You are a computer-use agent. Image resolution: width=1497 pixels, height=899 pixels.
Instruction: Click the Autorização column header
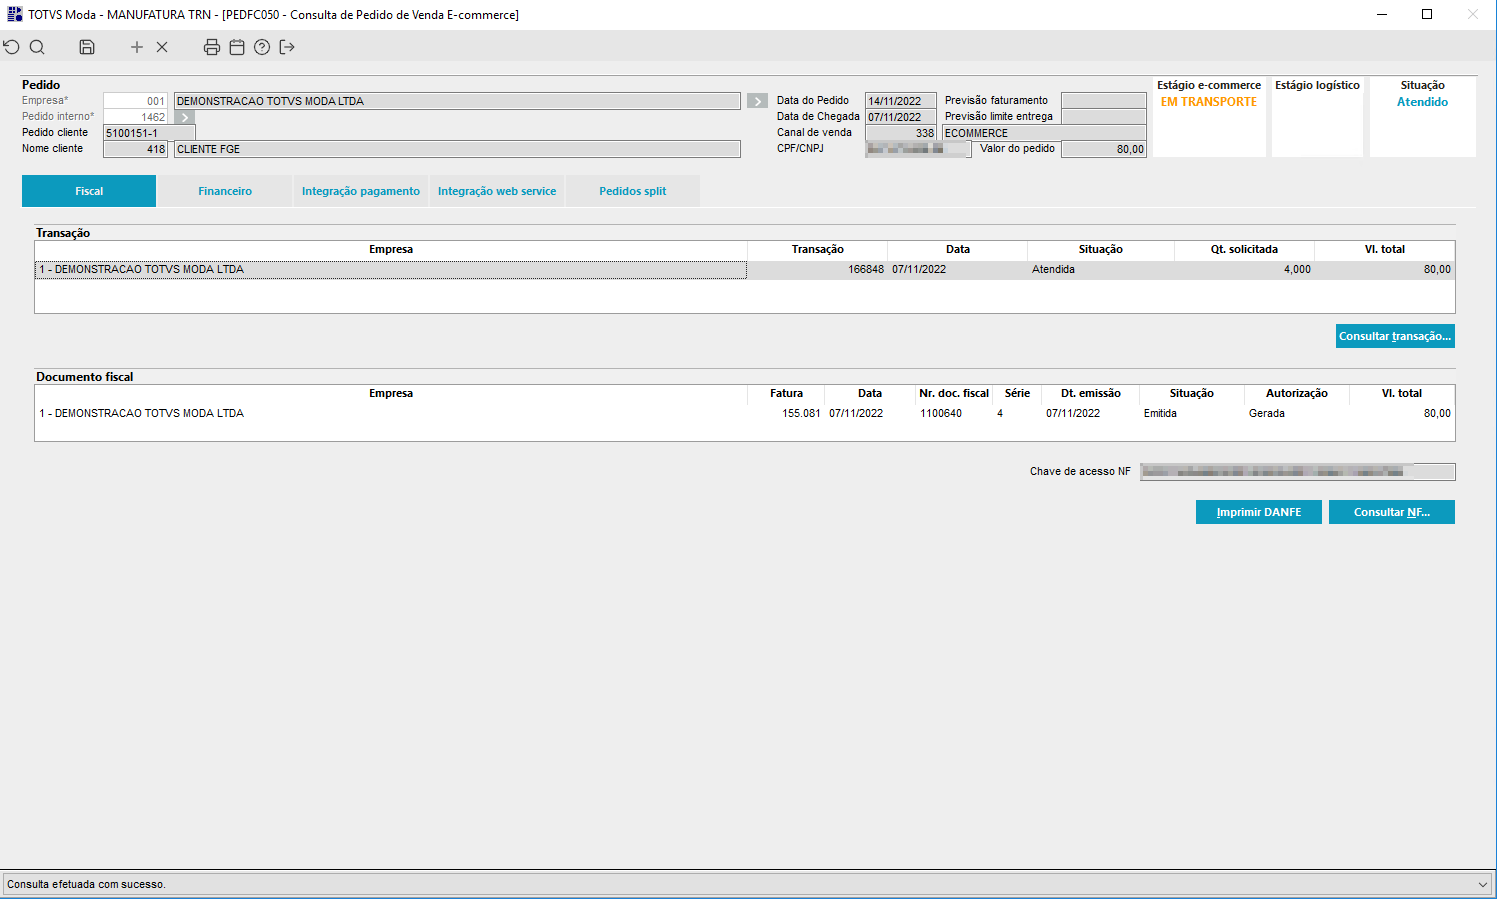point(1297,394)
